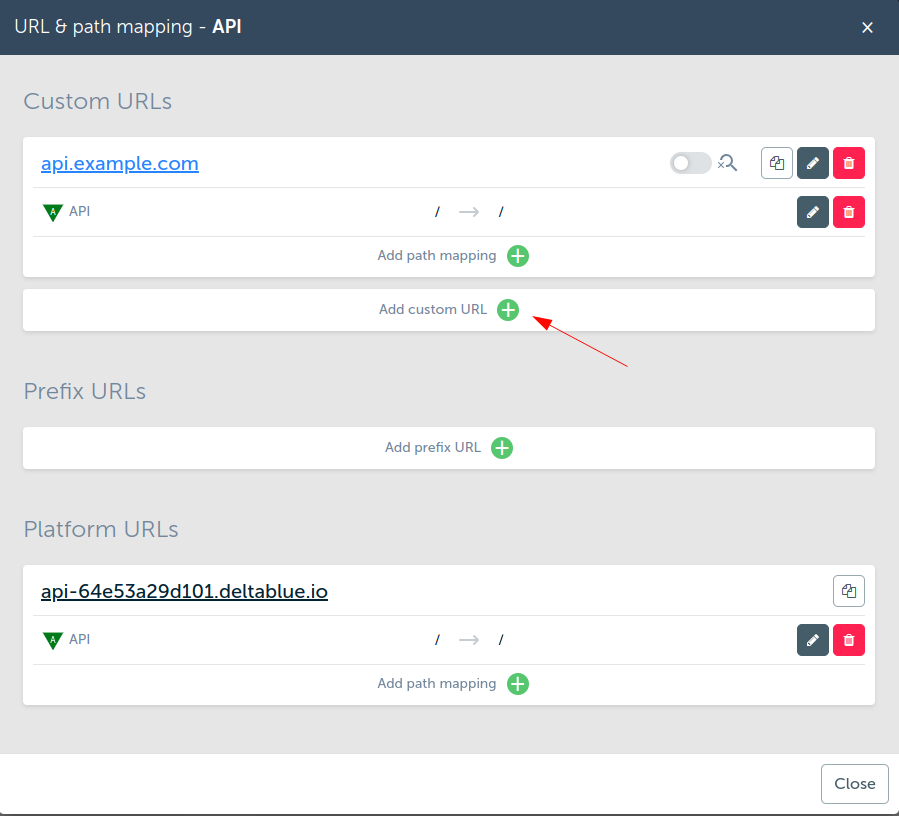This screenshot has height=816, width=899.
Task: Copy the deltablue.io platform URL
Action: tap(849, 591)
